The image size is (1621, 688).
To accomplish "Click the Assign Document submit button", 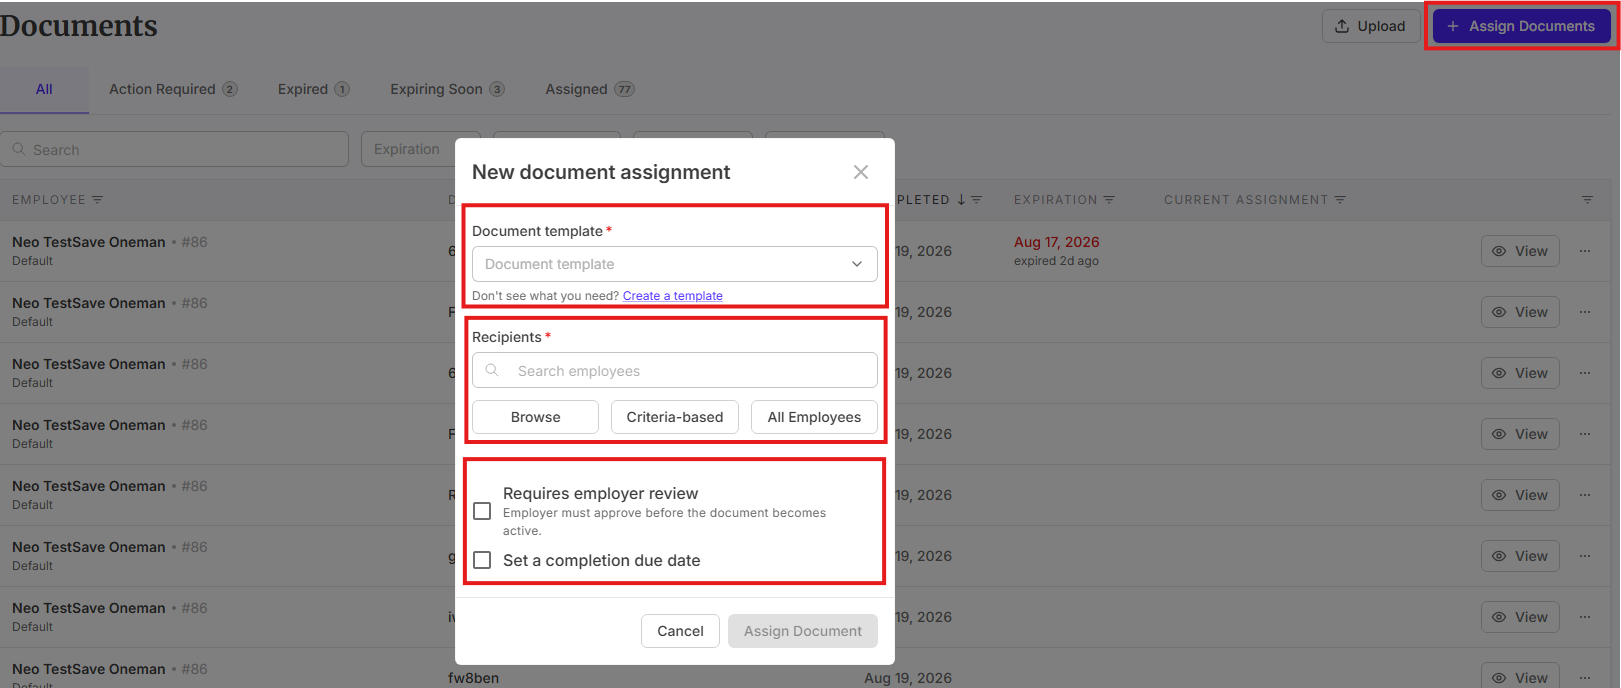I will point(802,631).
